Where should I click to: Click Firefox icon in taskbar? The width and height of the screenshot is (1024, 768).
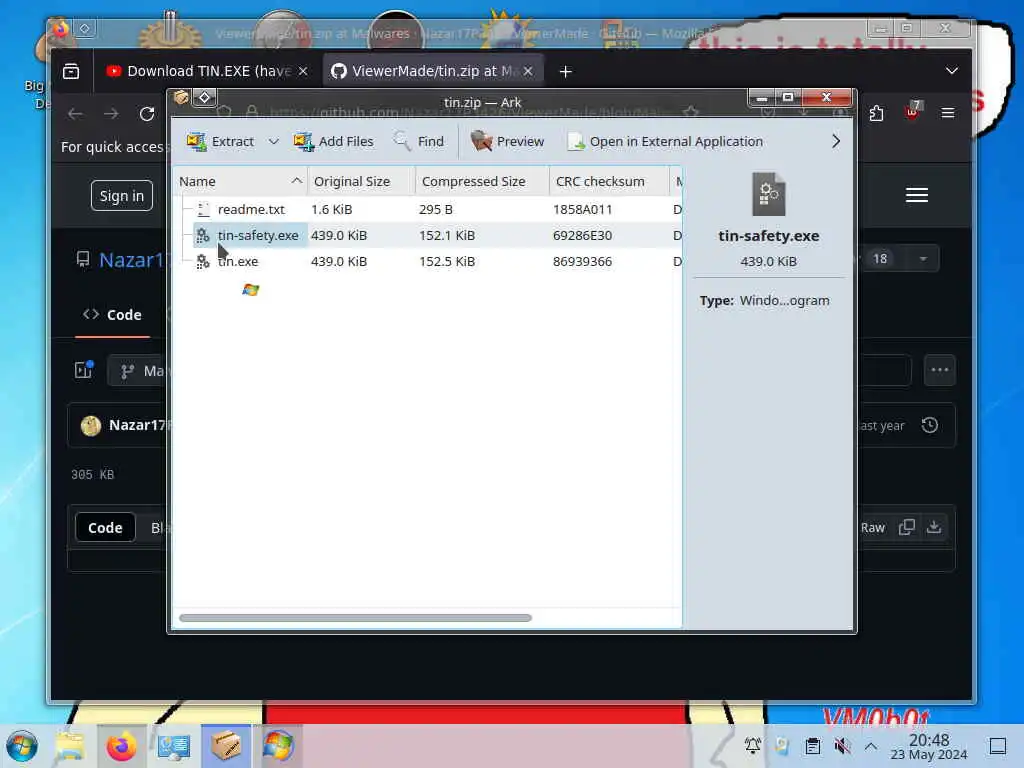121,746
